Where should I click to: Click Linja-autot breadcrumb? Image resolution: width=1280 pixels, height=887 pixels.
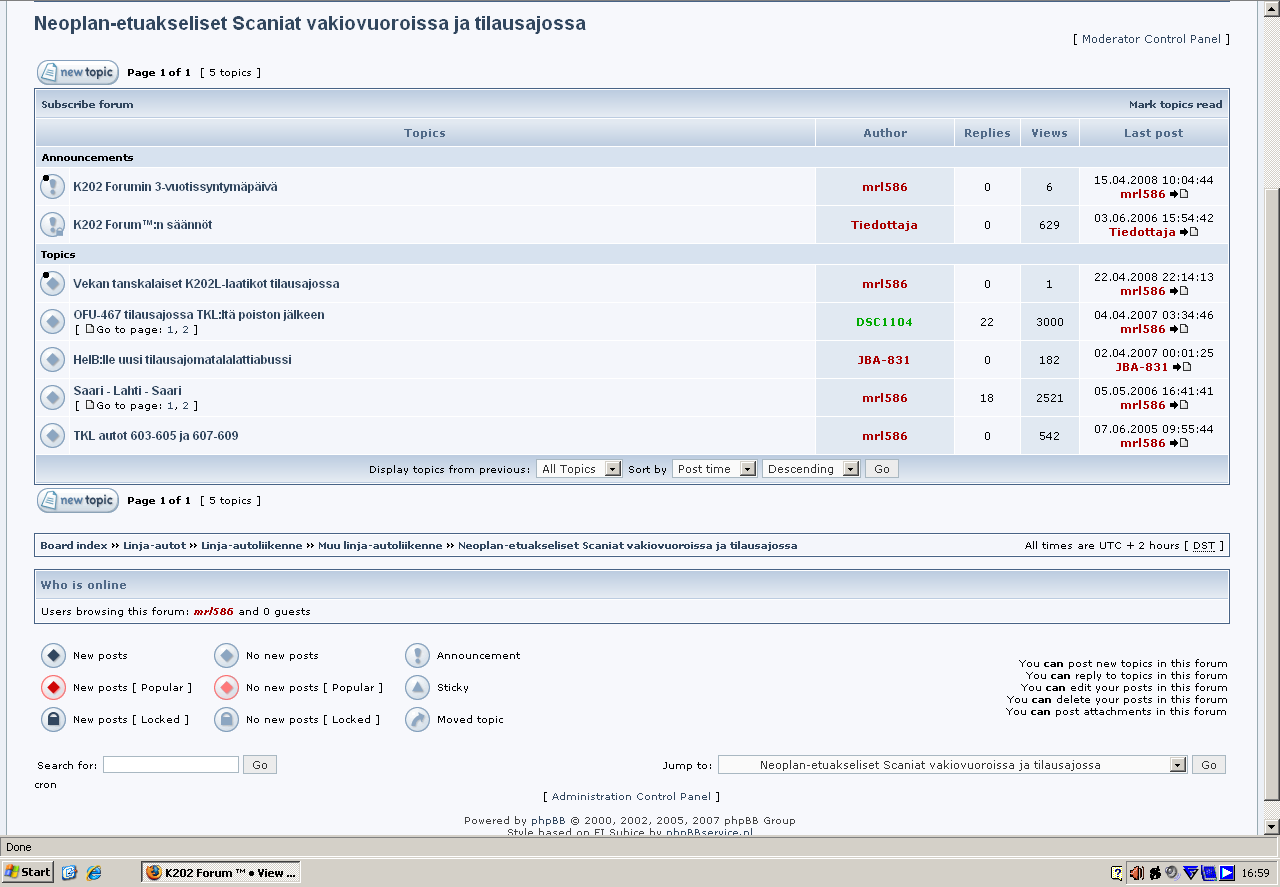coord(154,546)
